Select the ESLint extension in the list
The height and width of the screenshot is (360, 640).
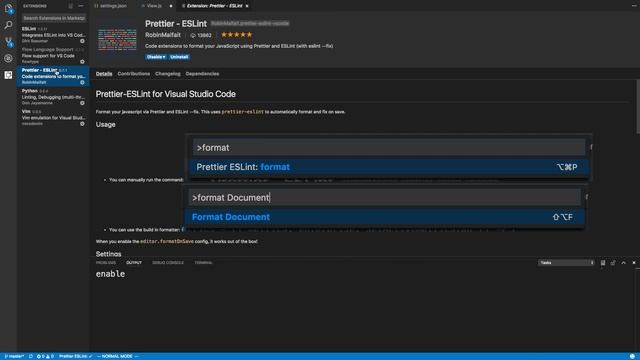tap(53, 35)
